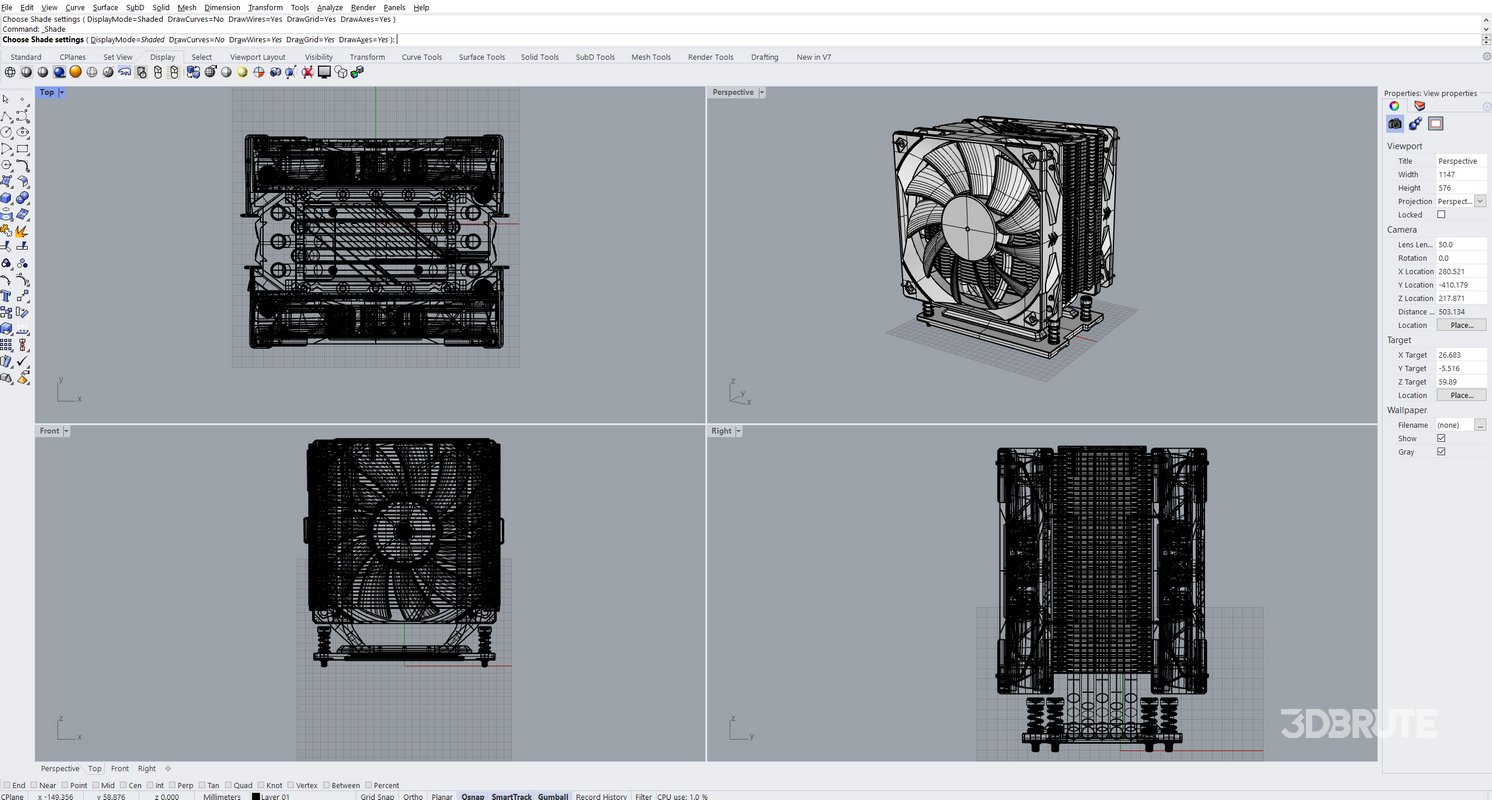Open the Circle tool in the side toolbar
This screenshot has width=1492, height=800.
point(7,131)
